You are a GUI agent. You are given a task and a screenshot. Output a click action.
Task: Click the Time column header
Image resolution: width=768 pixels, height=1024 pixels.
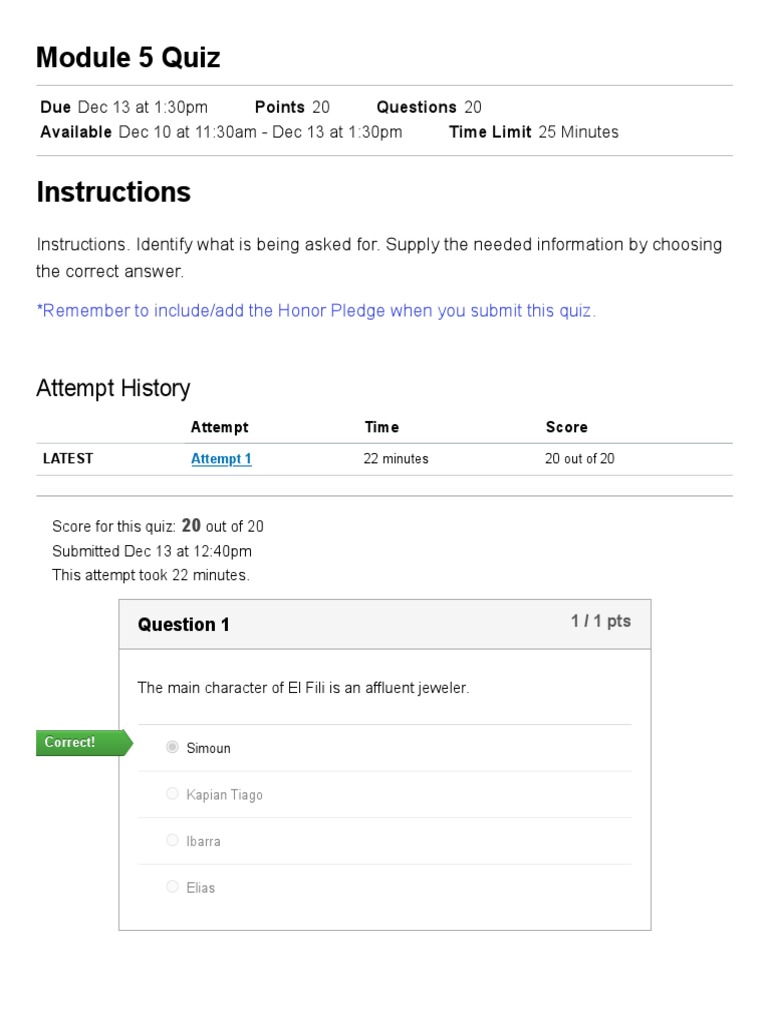382,427
